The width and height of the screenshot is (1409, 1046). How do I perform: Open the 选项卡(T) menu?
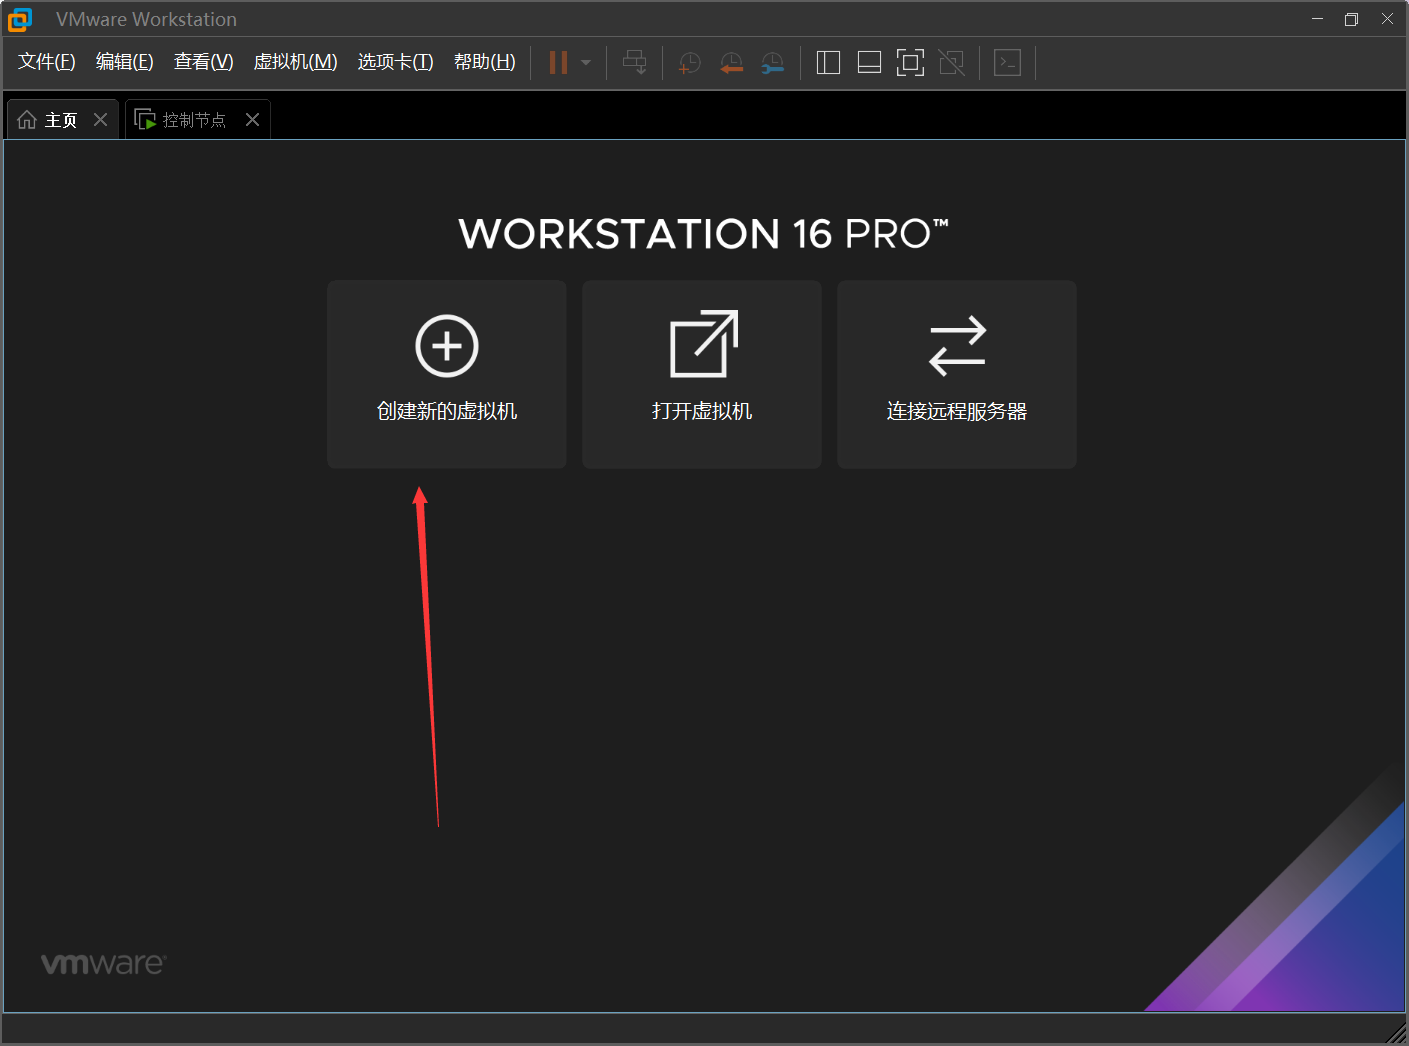pos(396,62)
